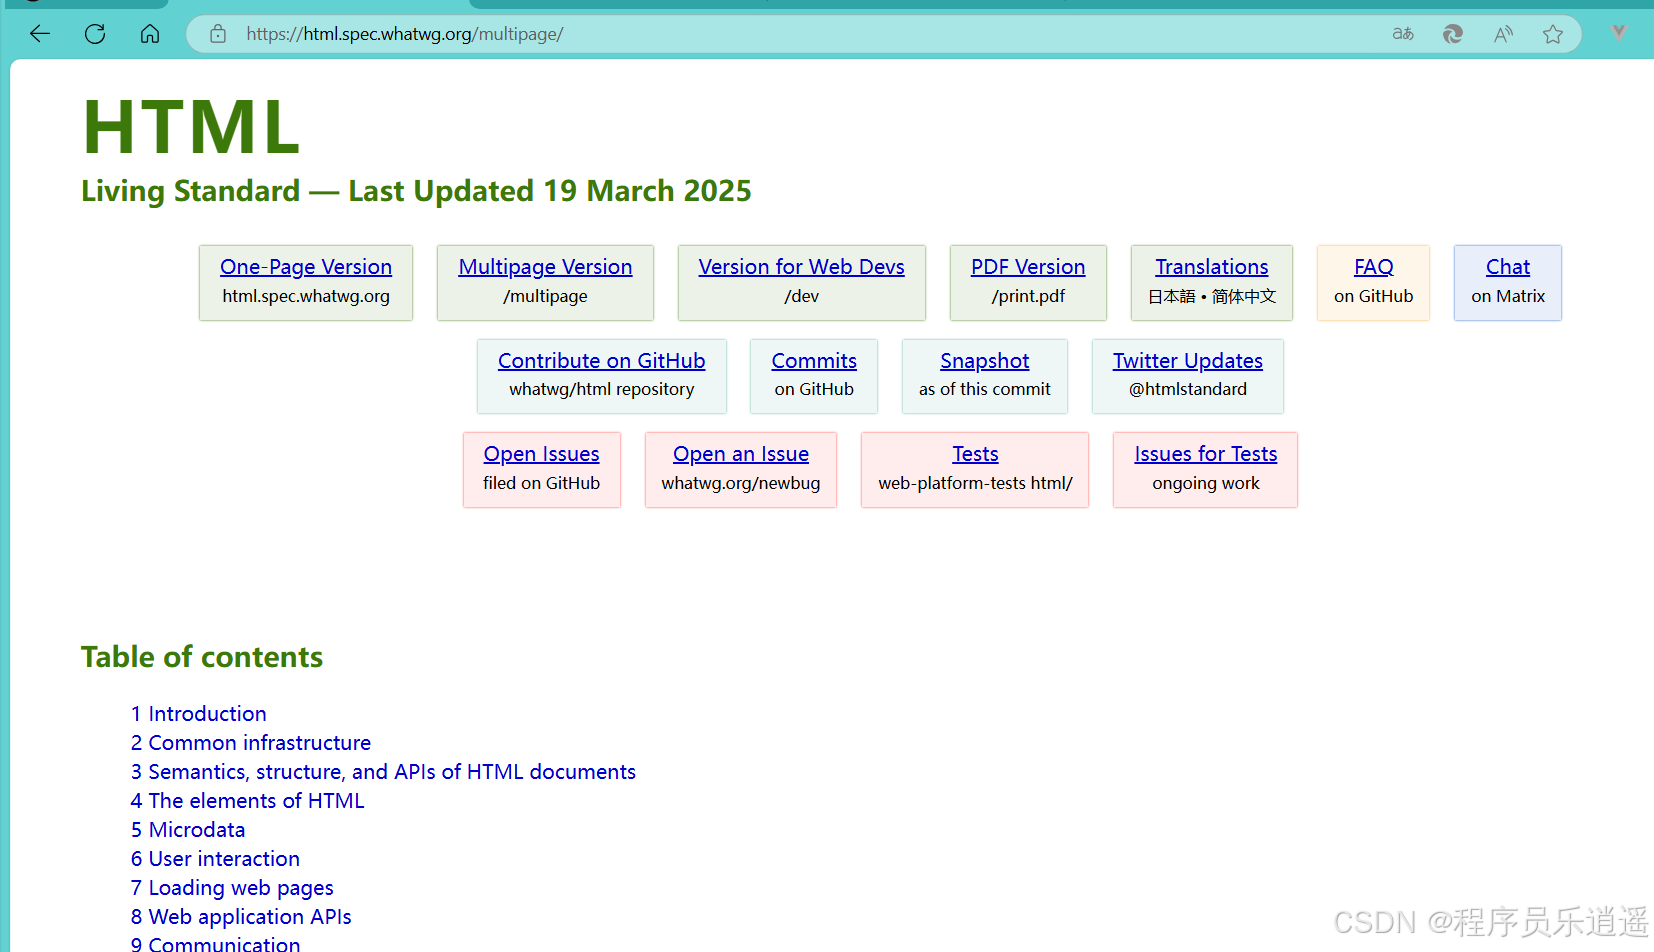The image size is (1654, 952).
Task: Go to section 4 The elements of HTML
Action: [247, 801]
